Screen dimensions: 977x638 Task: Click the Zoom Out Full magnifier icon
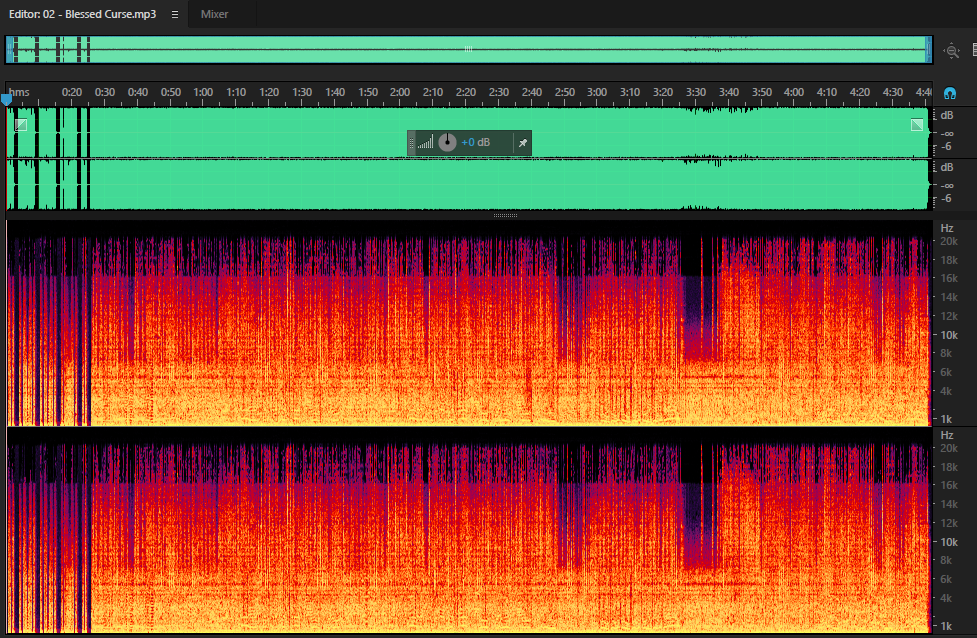[x=951, y=51]
